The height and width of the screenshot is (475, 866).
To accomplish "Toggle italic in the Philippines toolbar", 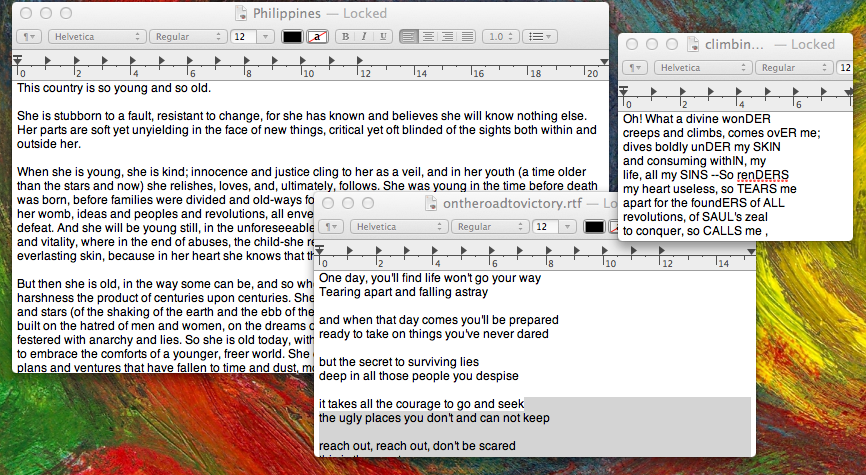I will [363, 37].
